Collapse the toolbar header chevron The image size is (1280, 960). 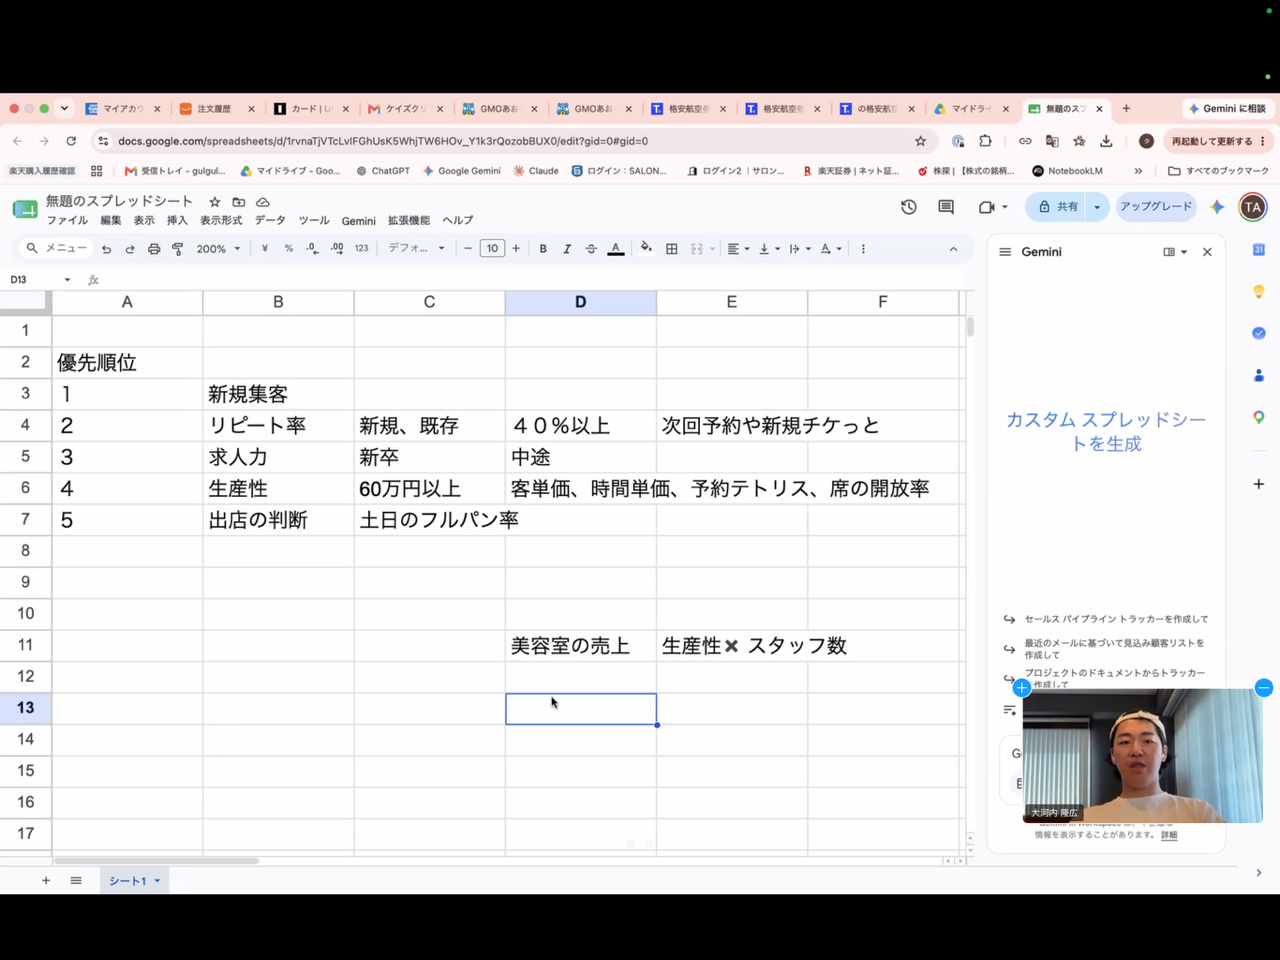[x=953, y=249]
